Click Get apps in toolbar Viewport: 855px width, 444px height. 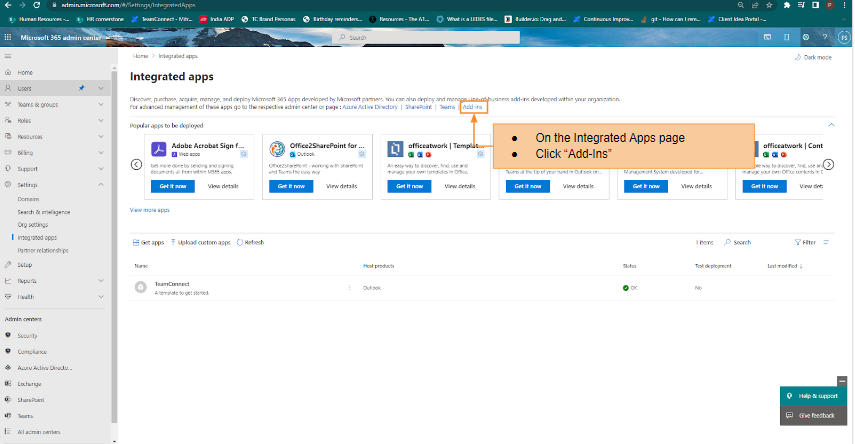click(148, 242)
